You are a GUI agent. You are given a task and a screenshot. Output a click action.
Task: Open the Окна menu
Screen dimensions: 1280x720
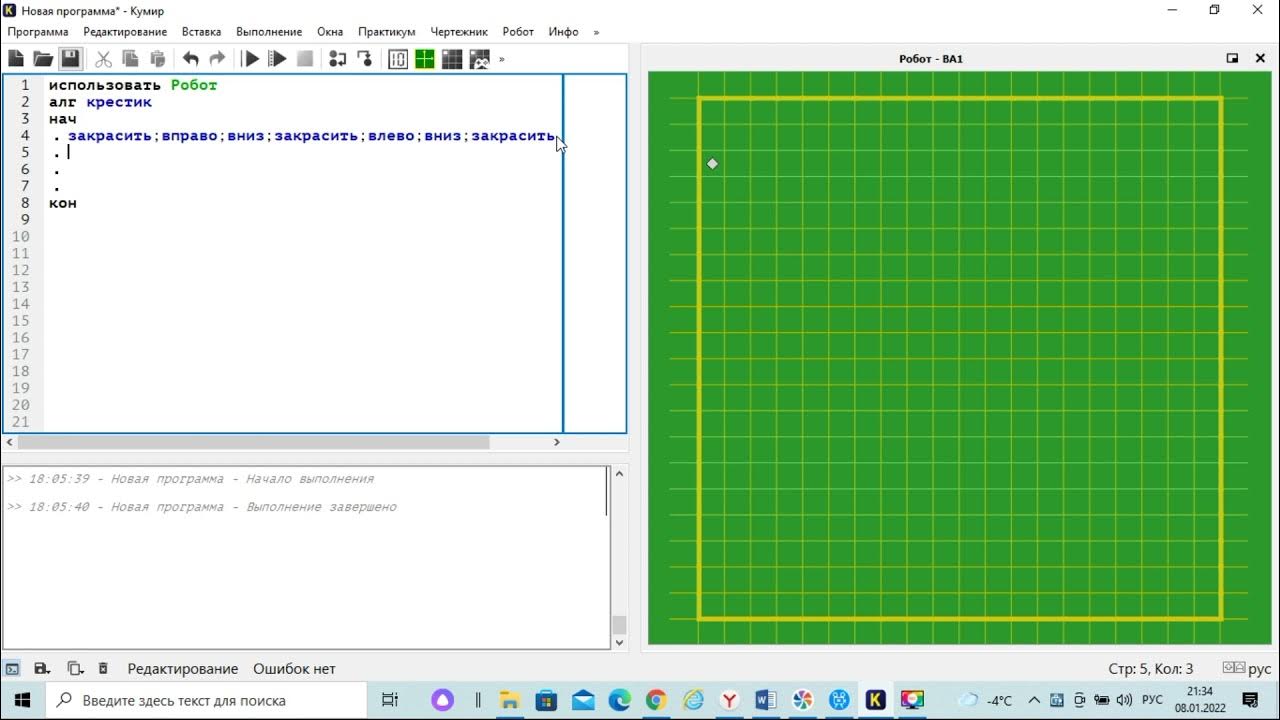click(x=330, y=32)
